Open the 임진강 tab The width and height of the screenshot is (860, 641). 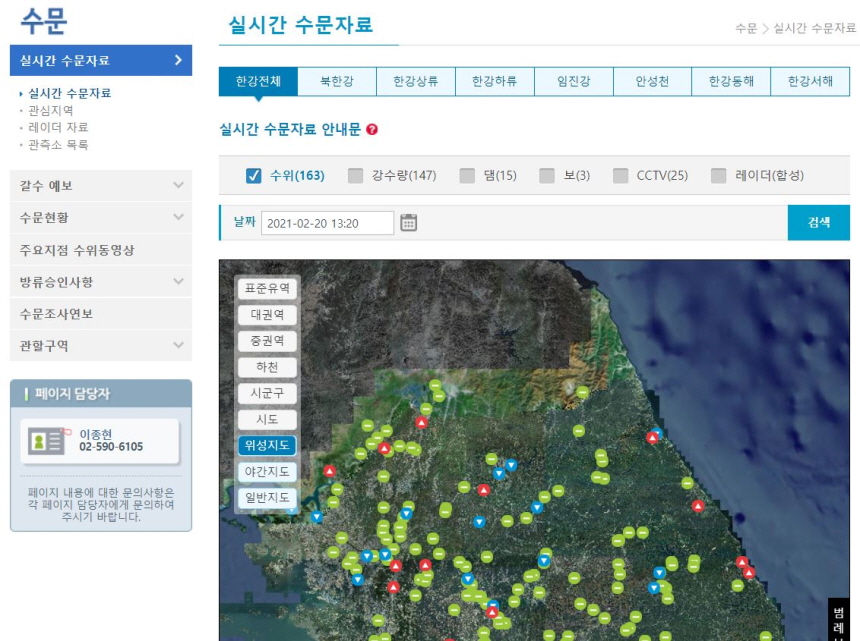point(573,81)
